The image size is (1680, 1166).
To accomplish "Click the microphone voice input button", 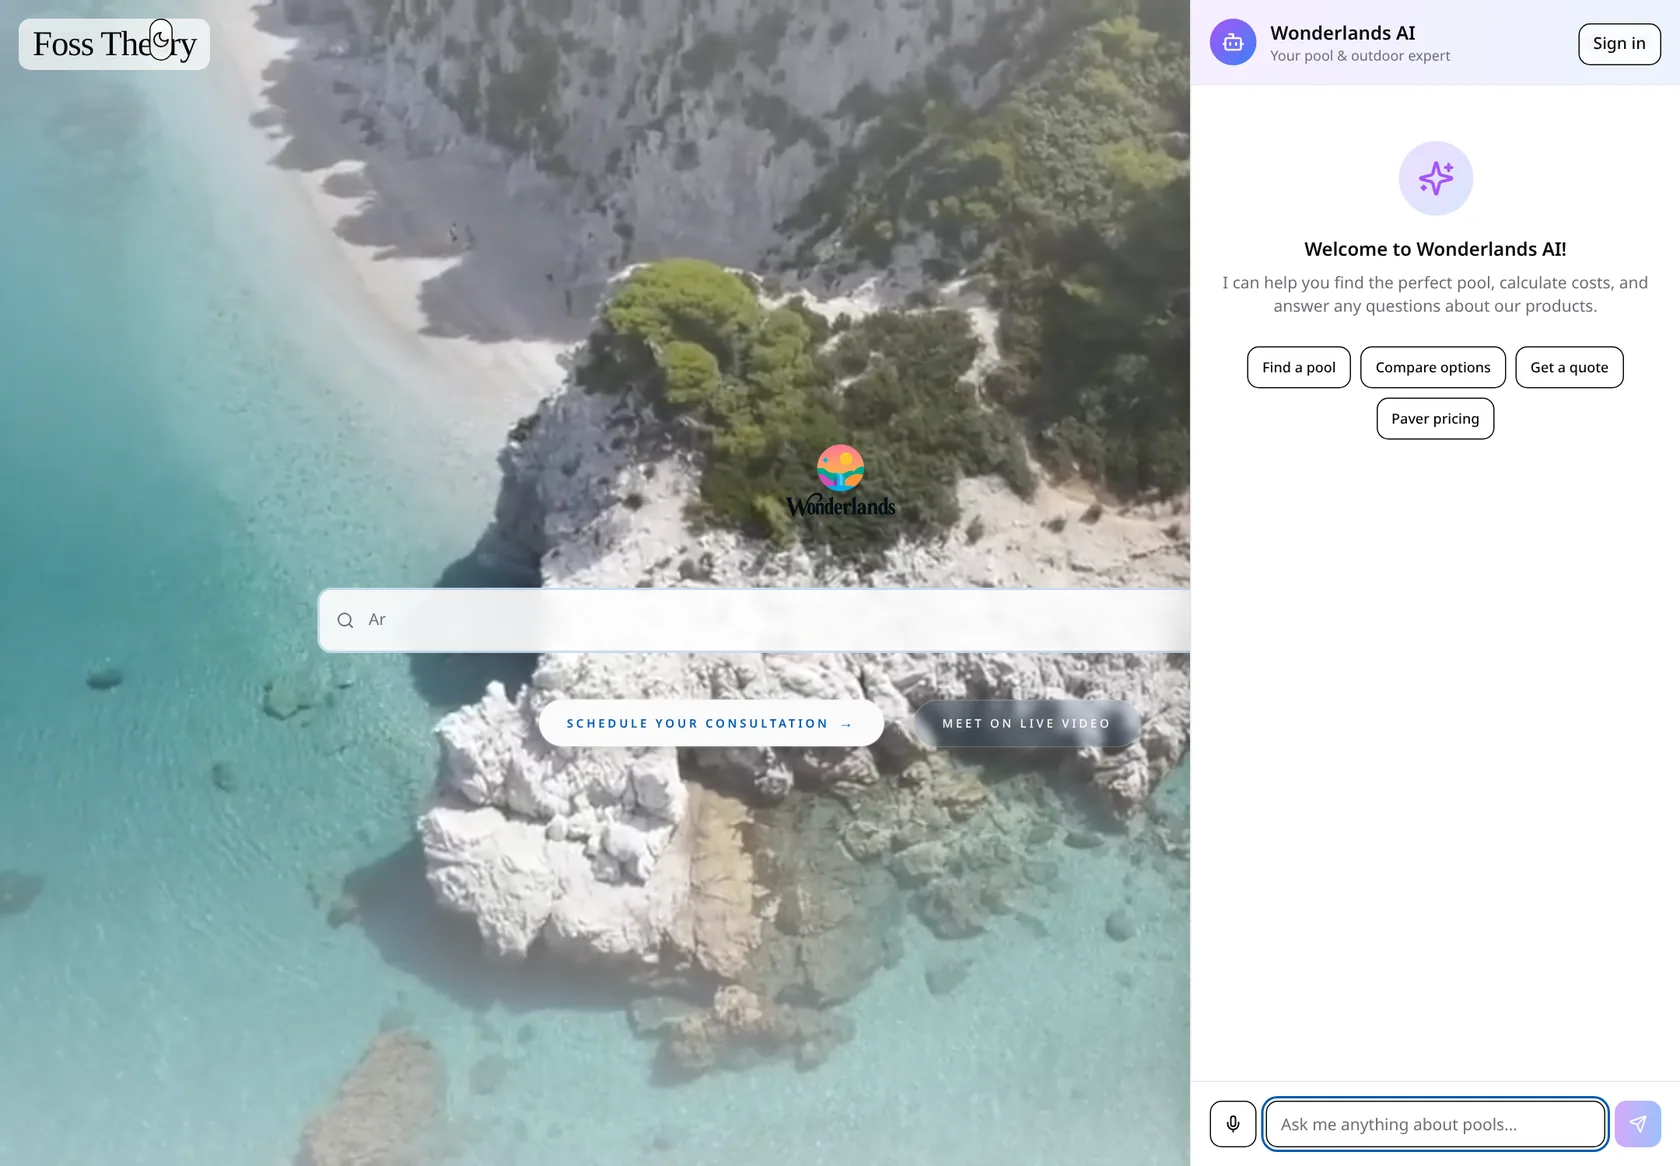I will tap(1233, 1124).
